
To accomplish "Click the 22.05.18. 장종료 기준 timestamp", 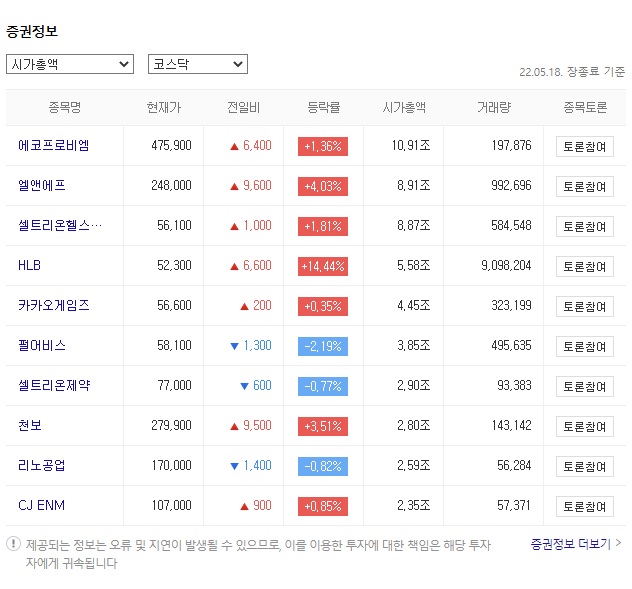I will 572,72.
